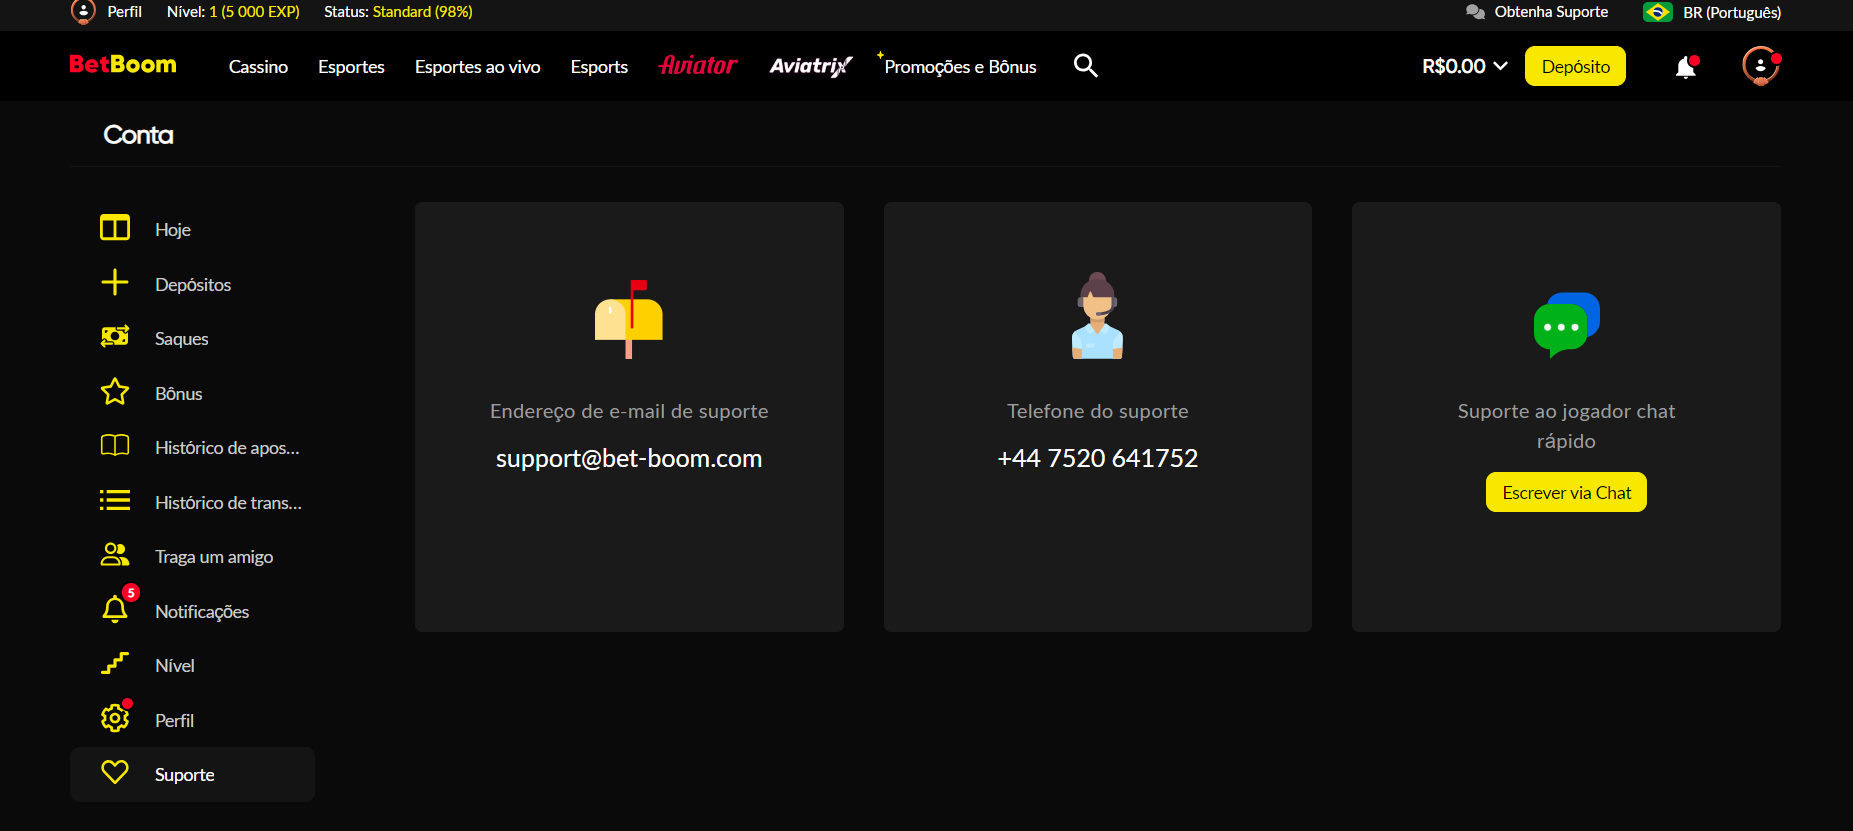
Task: Select Histórico de trans... label
Action: point(228,503)
